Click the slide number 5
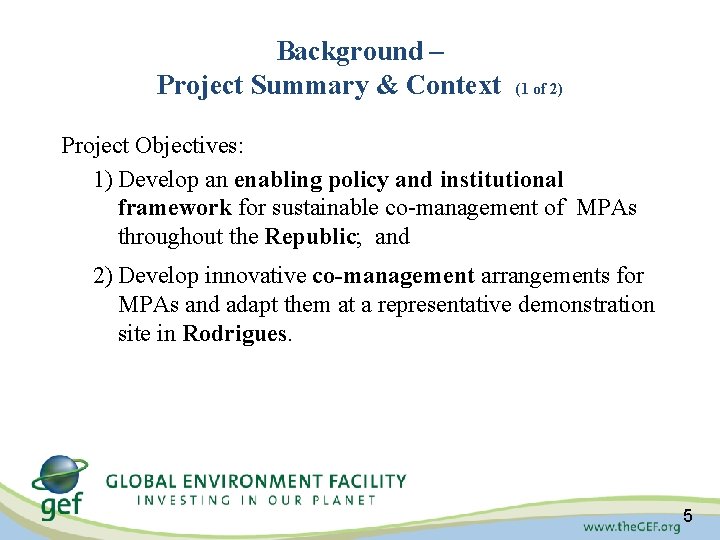The height and width of the screenshot is (540, 720). (x=687, y=516)
